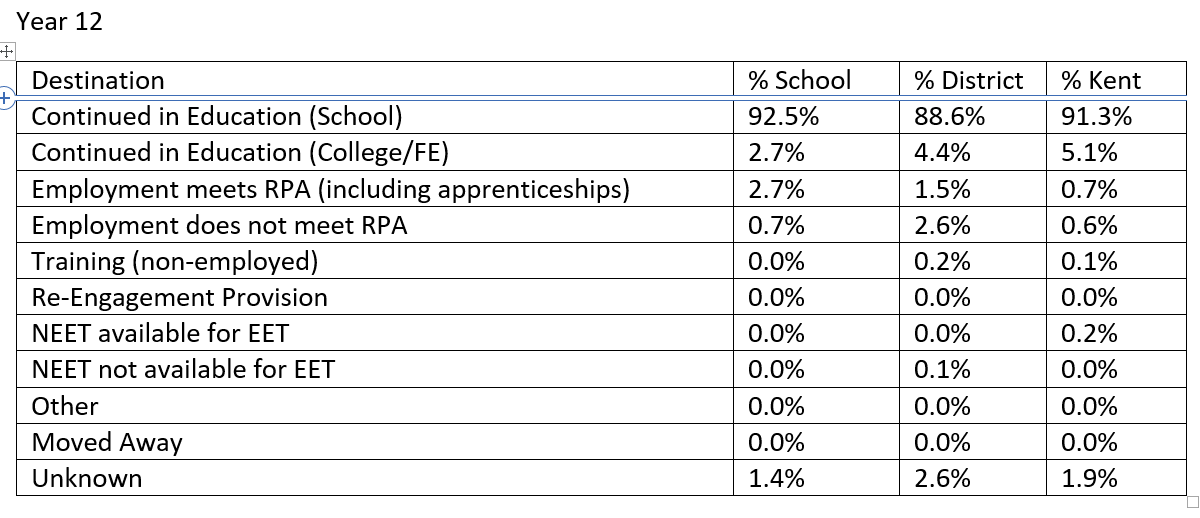Click NEET available for EET cell
The width and height of the screenshot is (1200, 518).
375,333
